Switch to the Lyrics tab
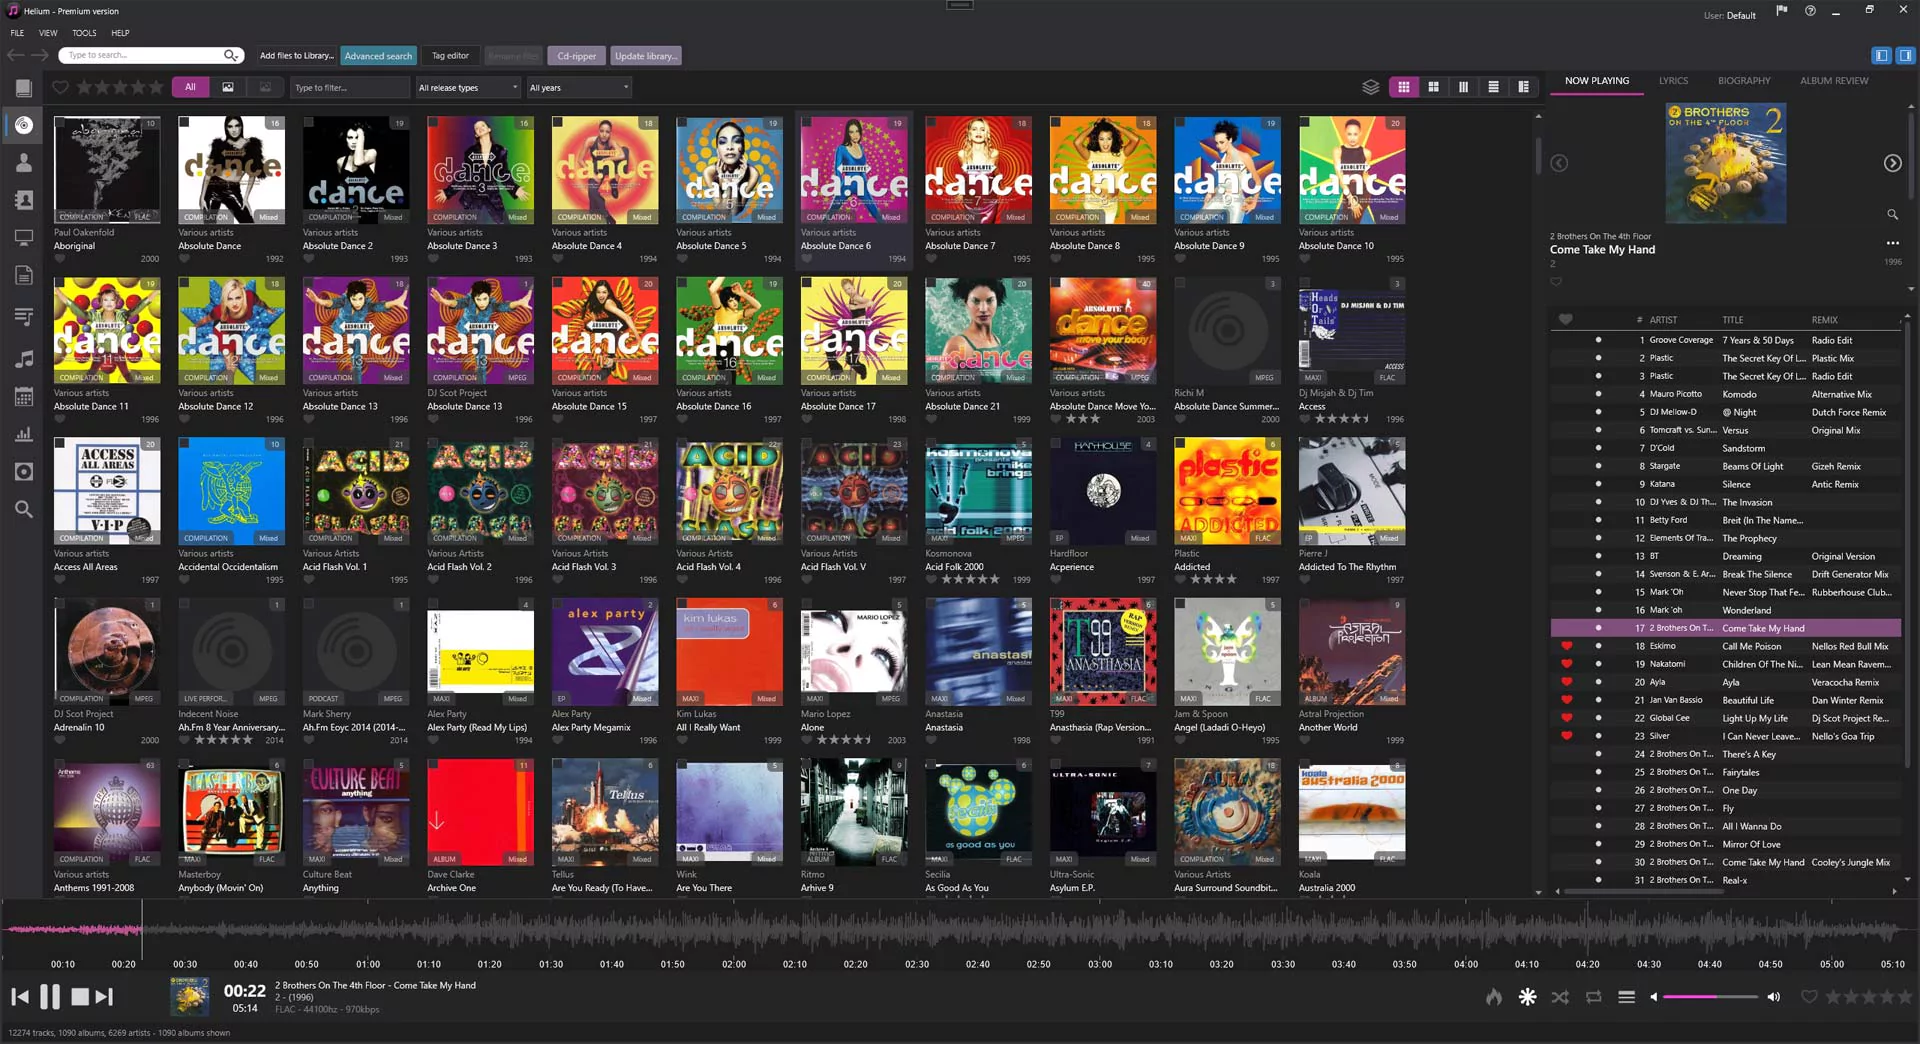1920x1044 pixels. point(1673,80)
